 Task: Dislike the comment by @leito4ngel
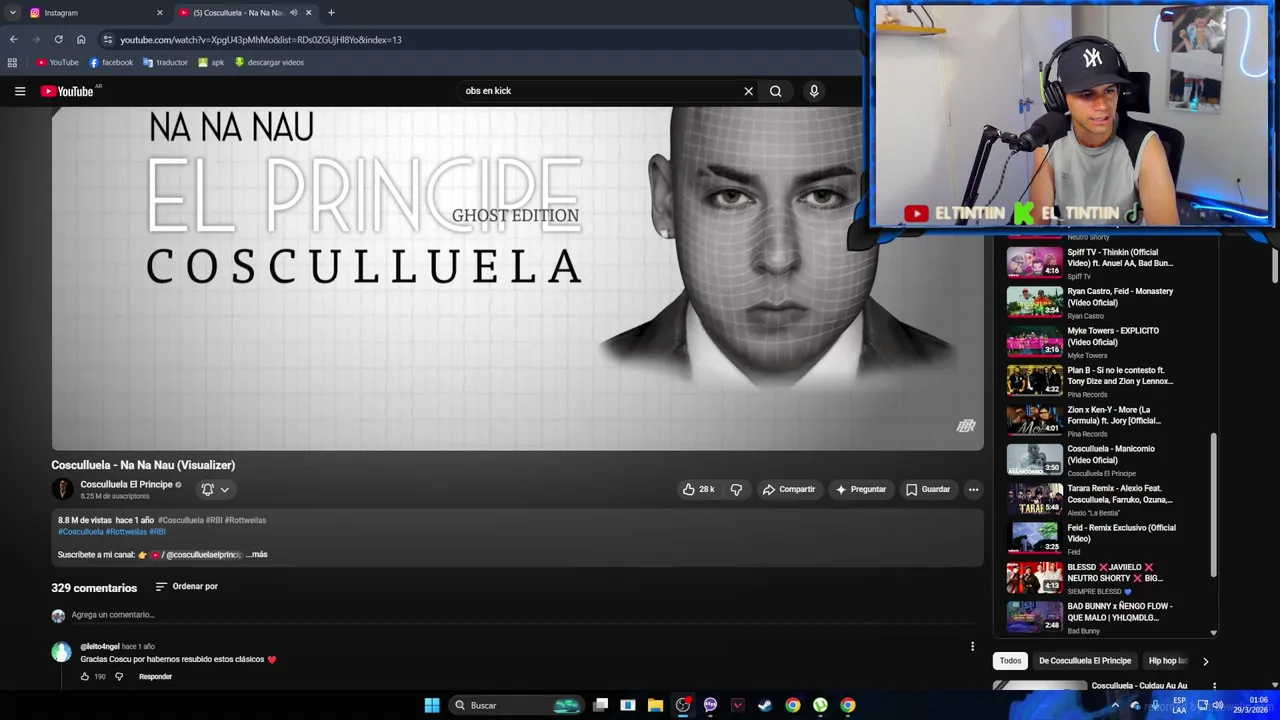[x=119, y=677]
